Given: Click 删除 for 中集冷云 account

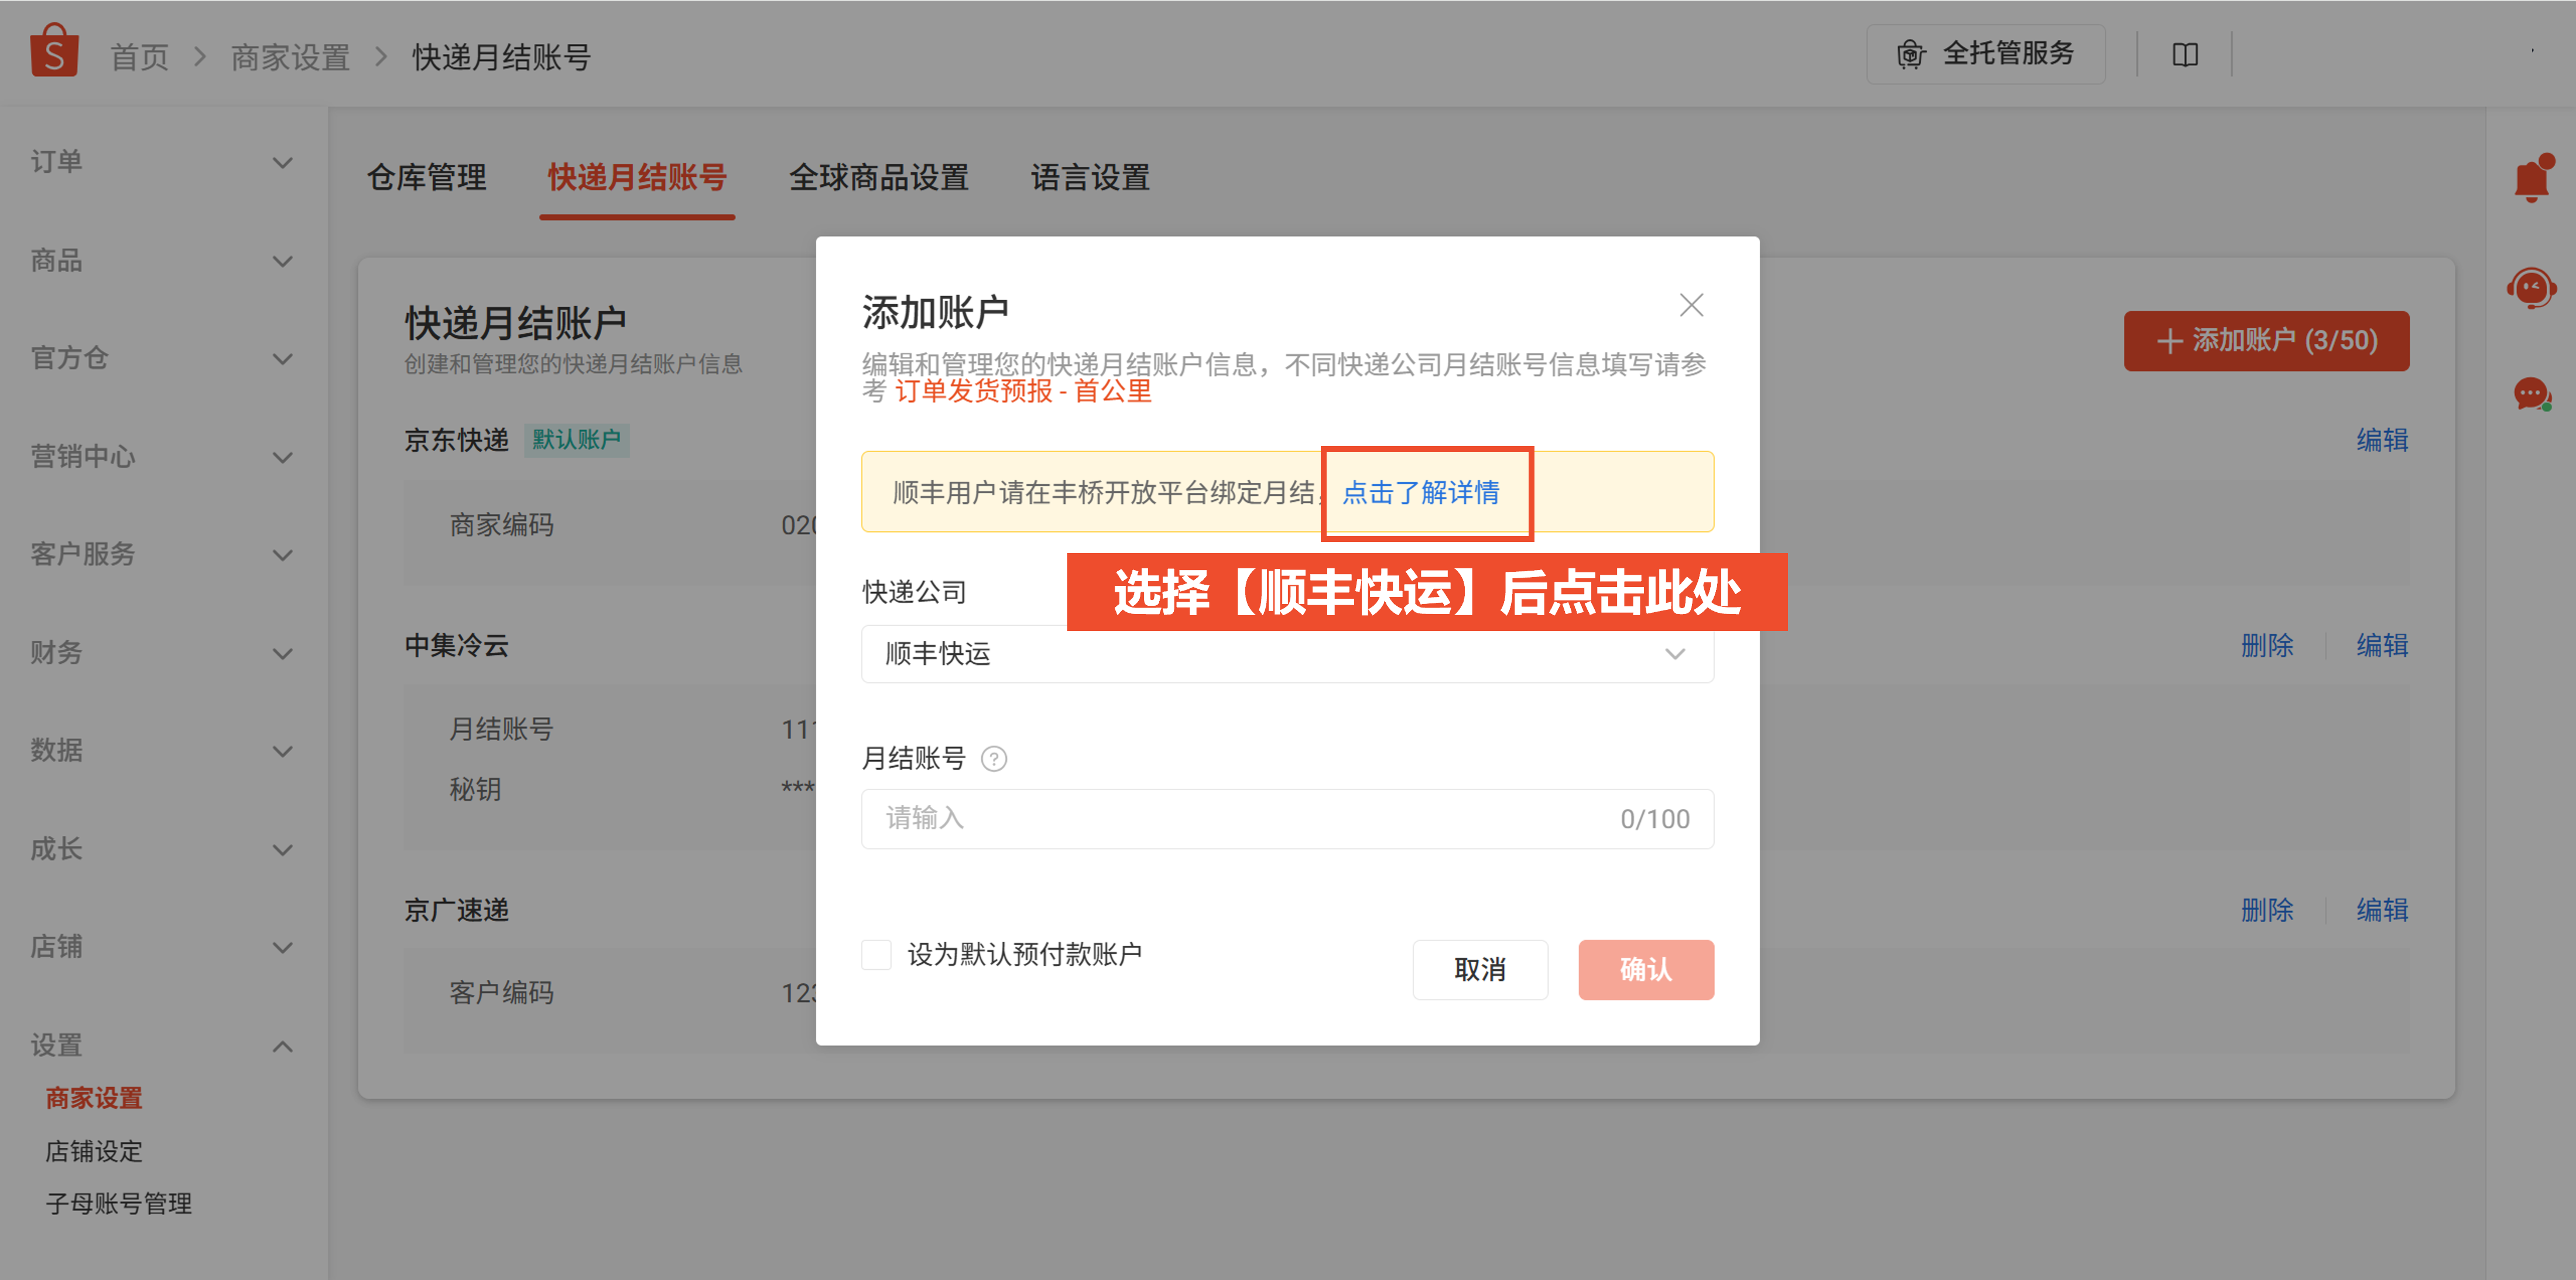Looking at the screenshot, I should (2267, 646).
